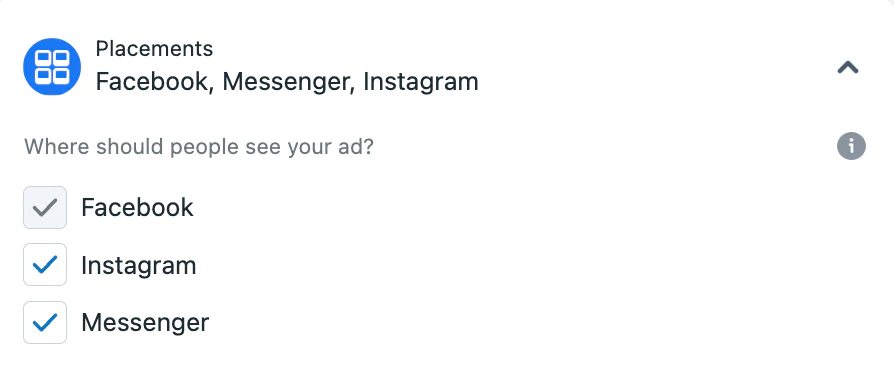The image size is (894, 370).
Task: Click the Instagram label text
Action: pos(139,266)
